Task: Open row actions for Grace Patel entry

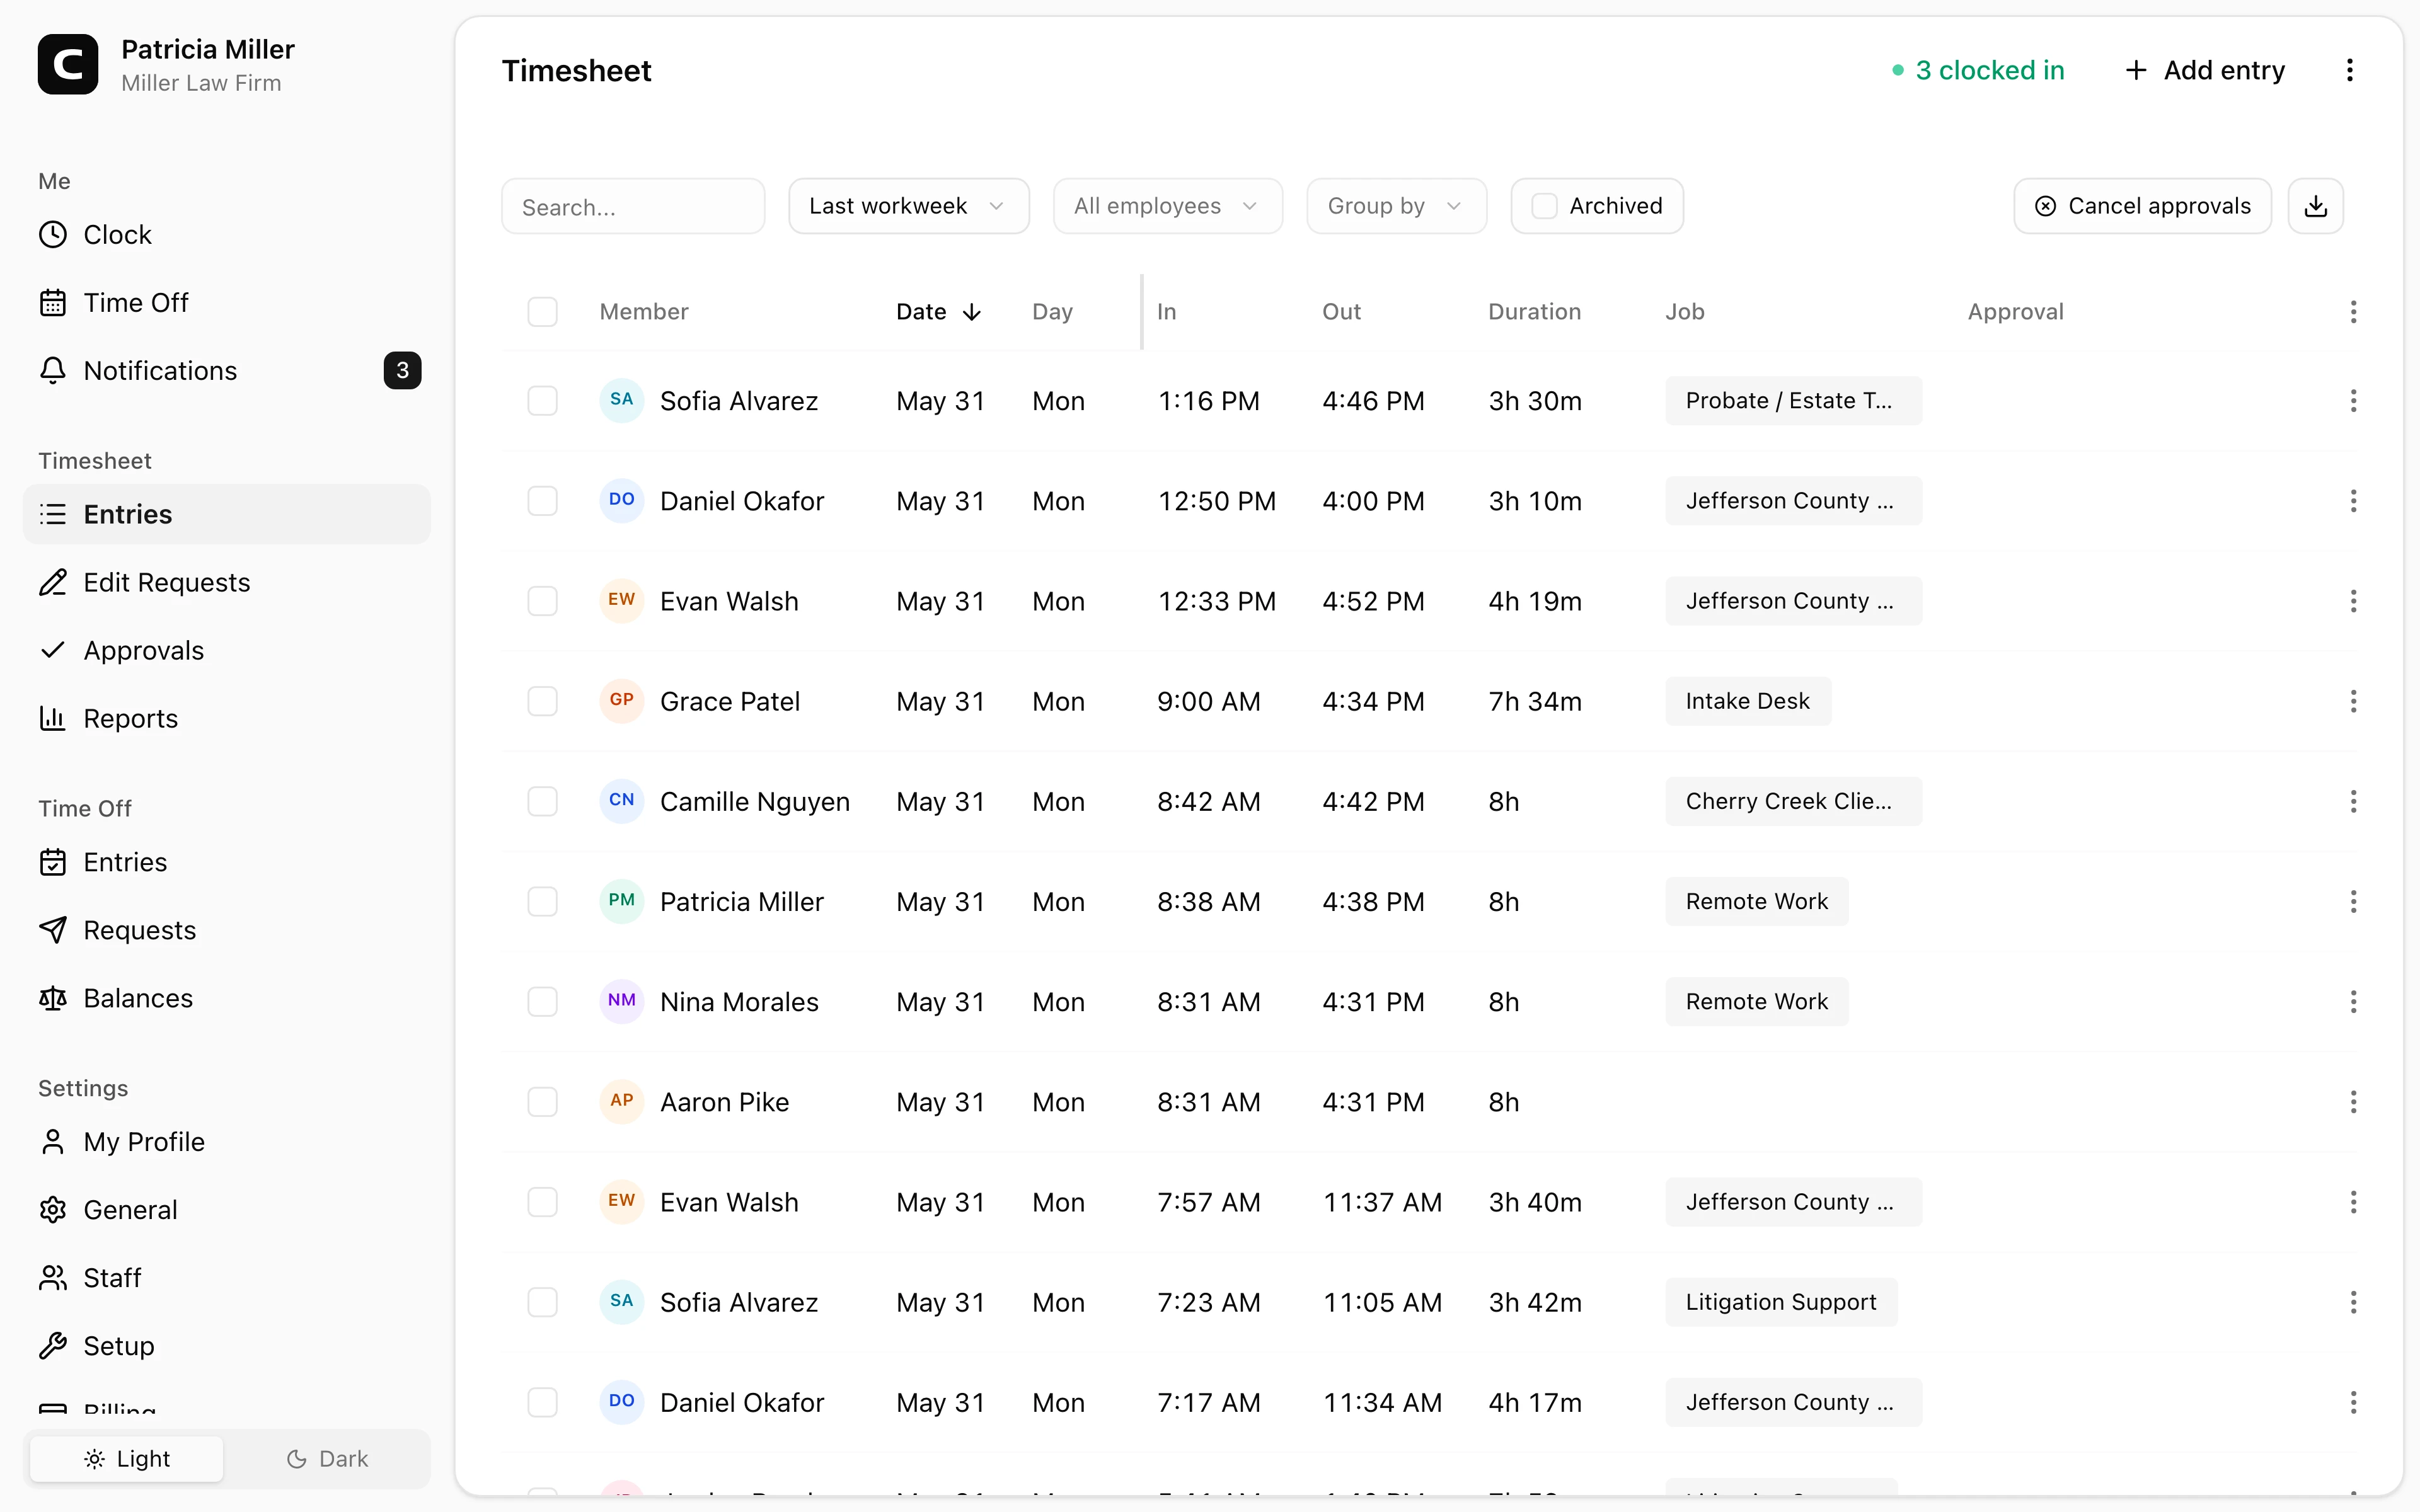Action: coord(2353,701)
